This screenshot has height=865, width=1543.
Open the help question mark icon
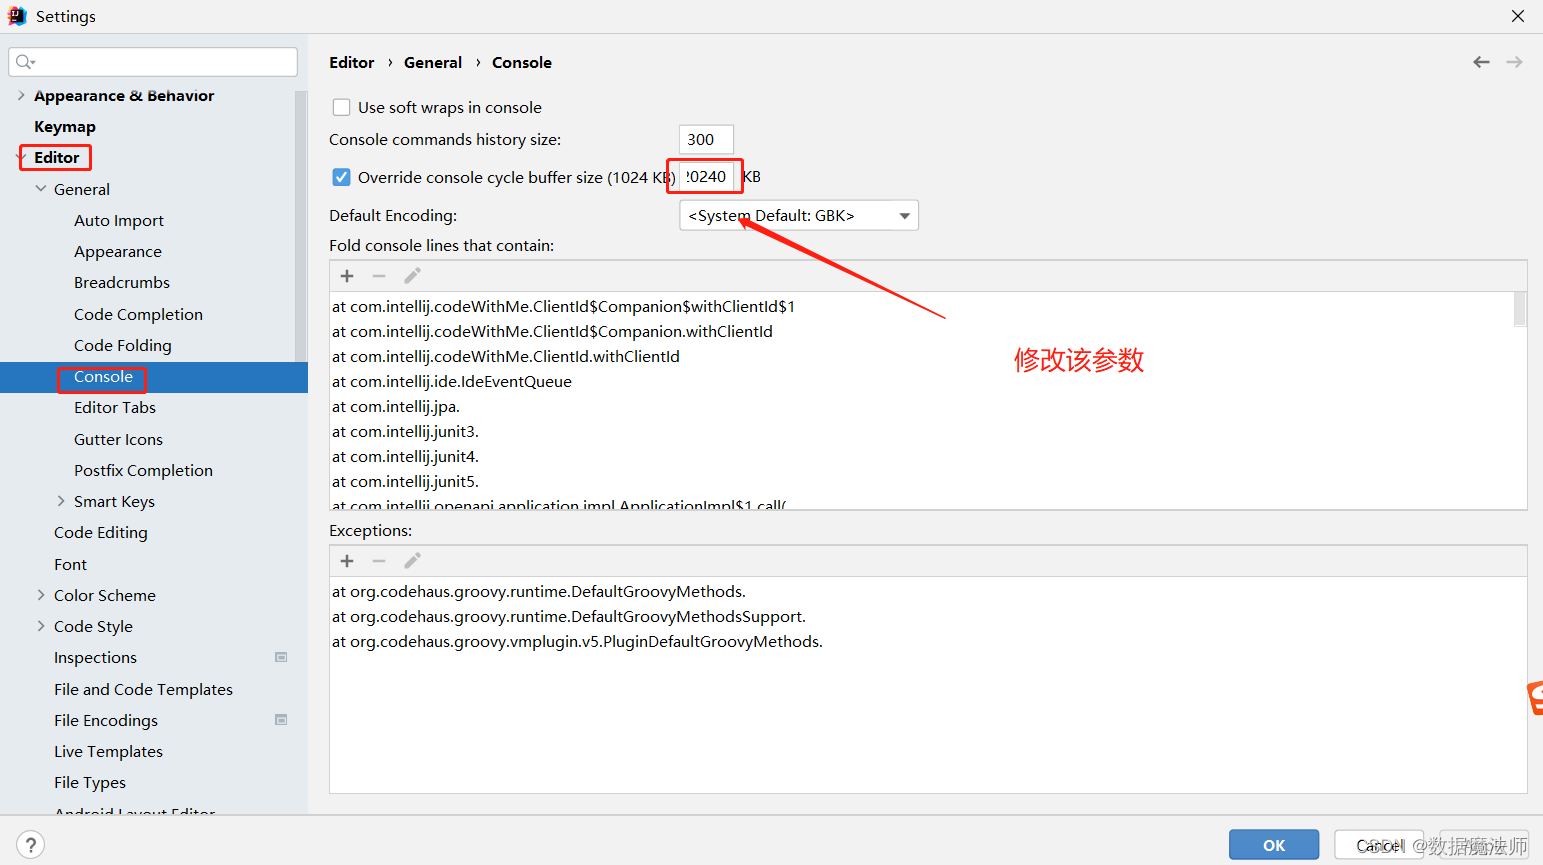point(30,844)
